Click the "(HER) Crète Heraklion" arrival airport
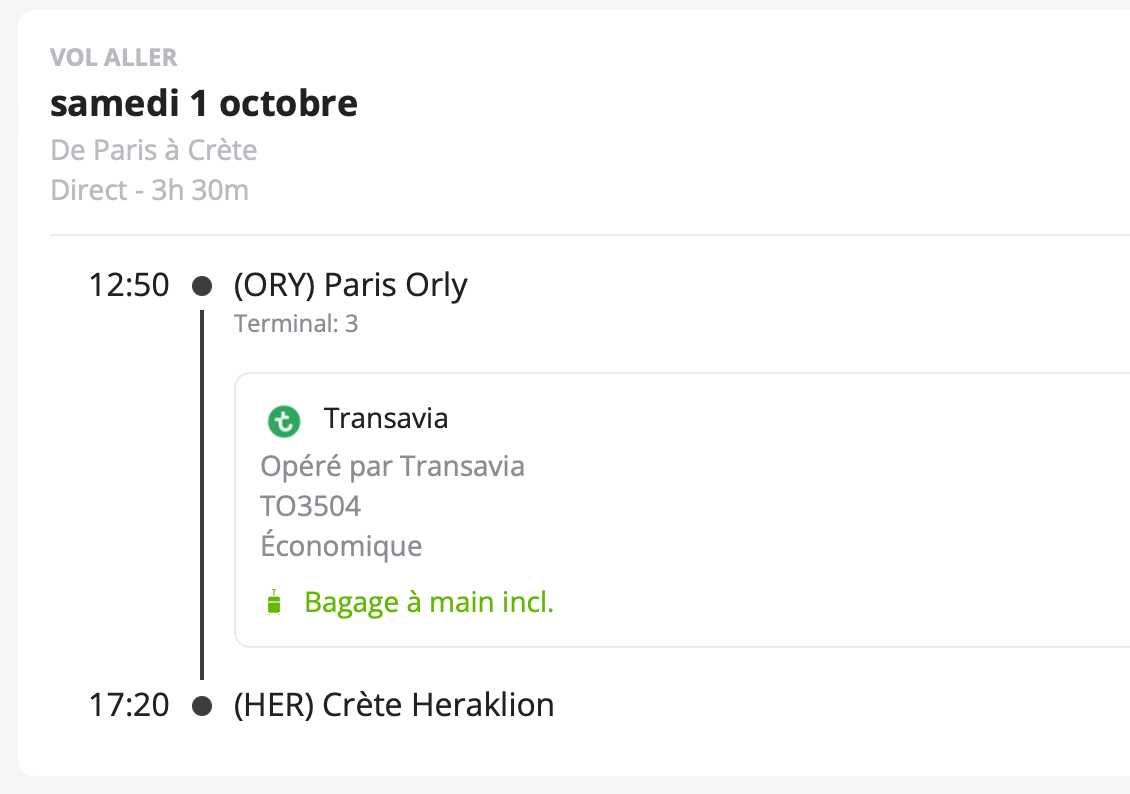Viewport: 1130px width, 794px height. (x=393, y=705)
